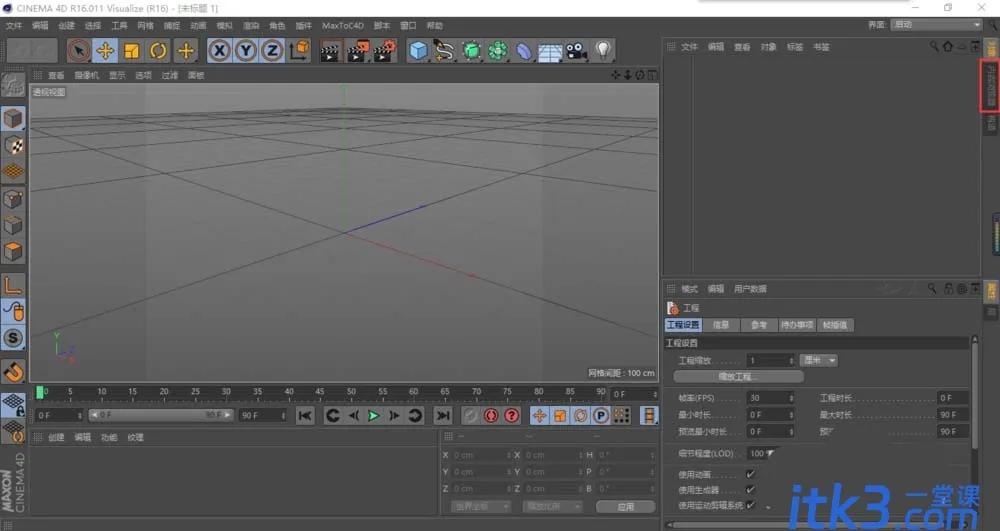The image size is (1000, 531).
Task: Open the deformer bend icon
Action: [x=524, y=50]
